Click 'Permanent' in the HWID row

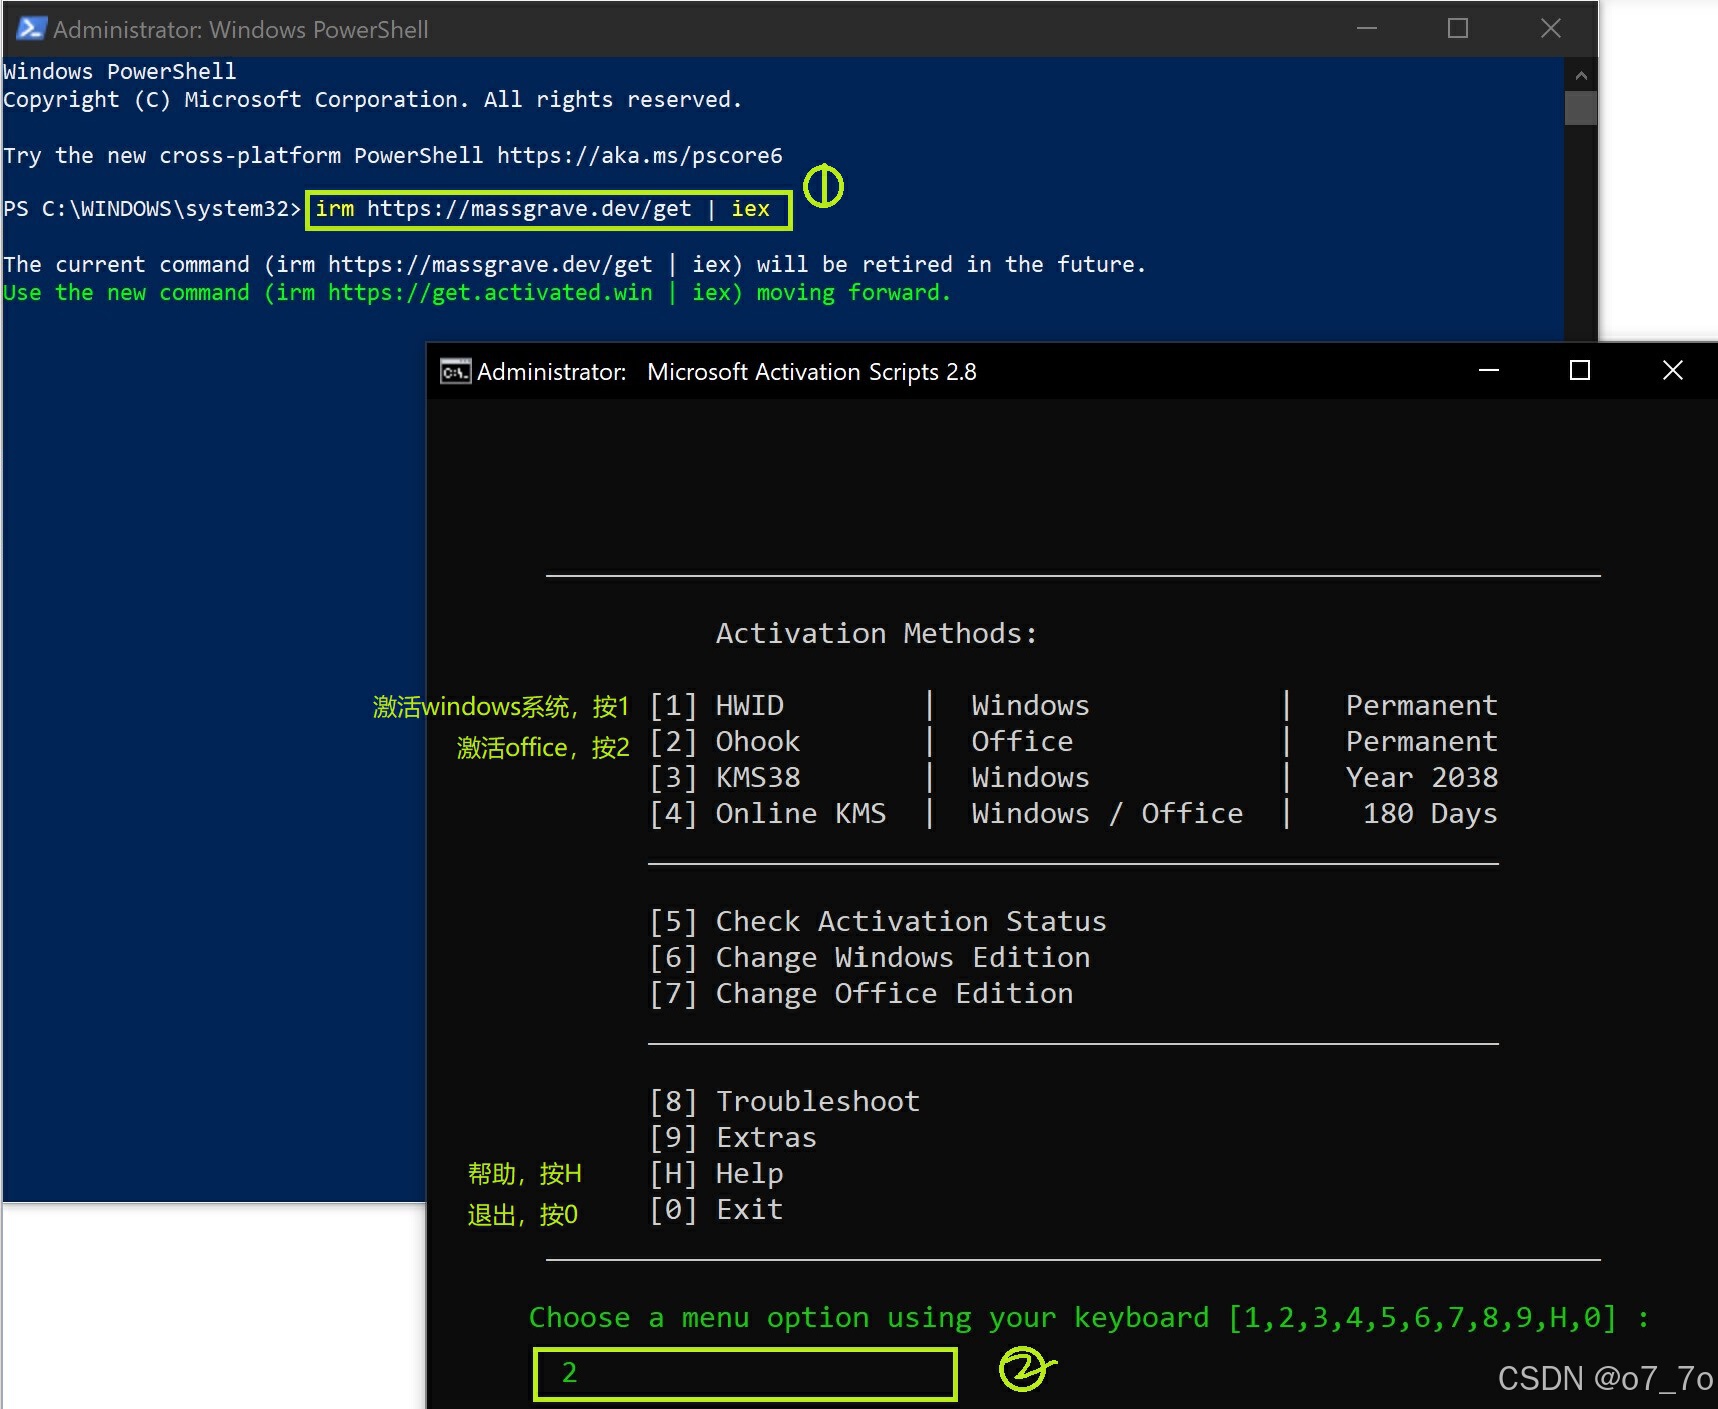tap(1422, 705)
